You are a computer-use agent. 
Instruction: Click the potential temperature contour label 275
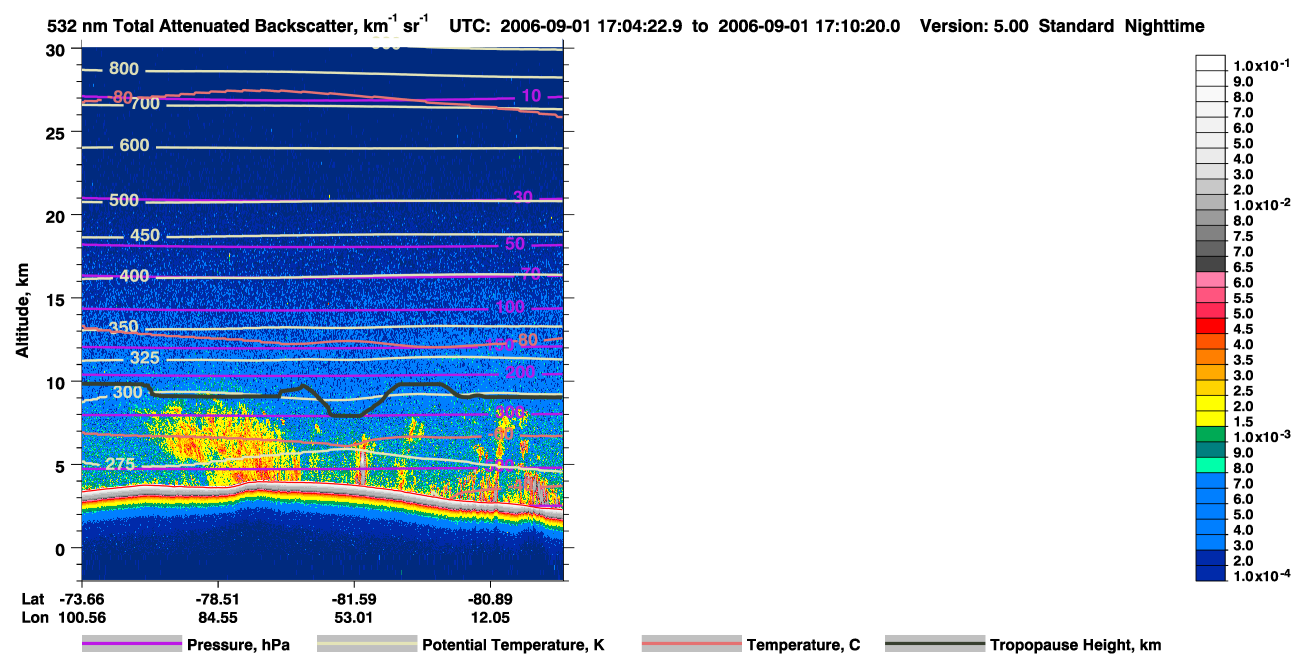pos(121,465)
